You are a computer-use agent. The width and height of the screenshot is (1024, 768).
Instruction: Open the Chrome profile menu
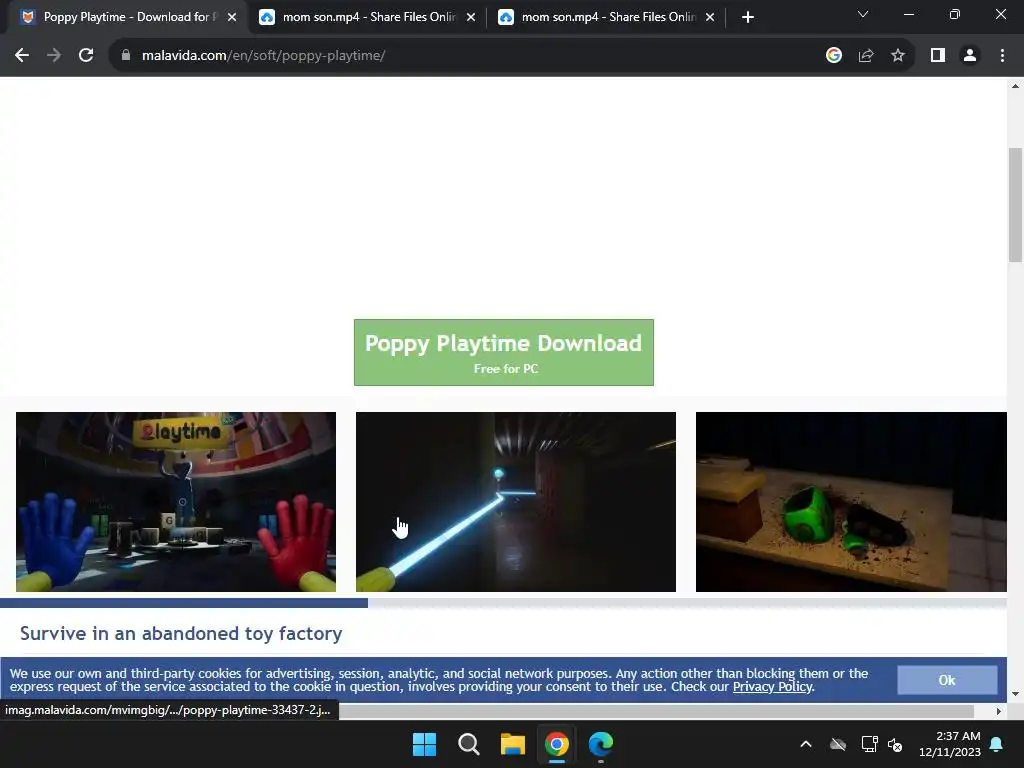click(970, 56)
